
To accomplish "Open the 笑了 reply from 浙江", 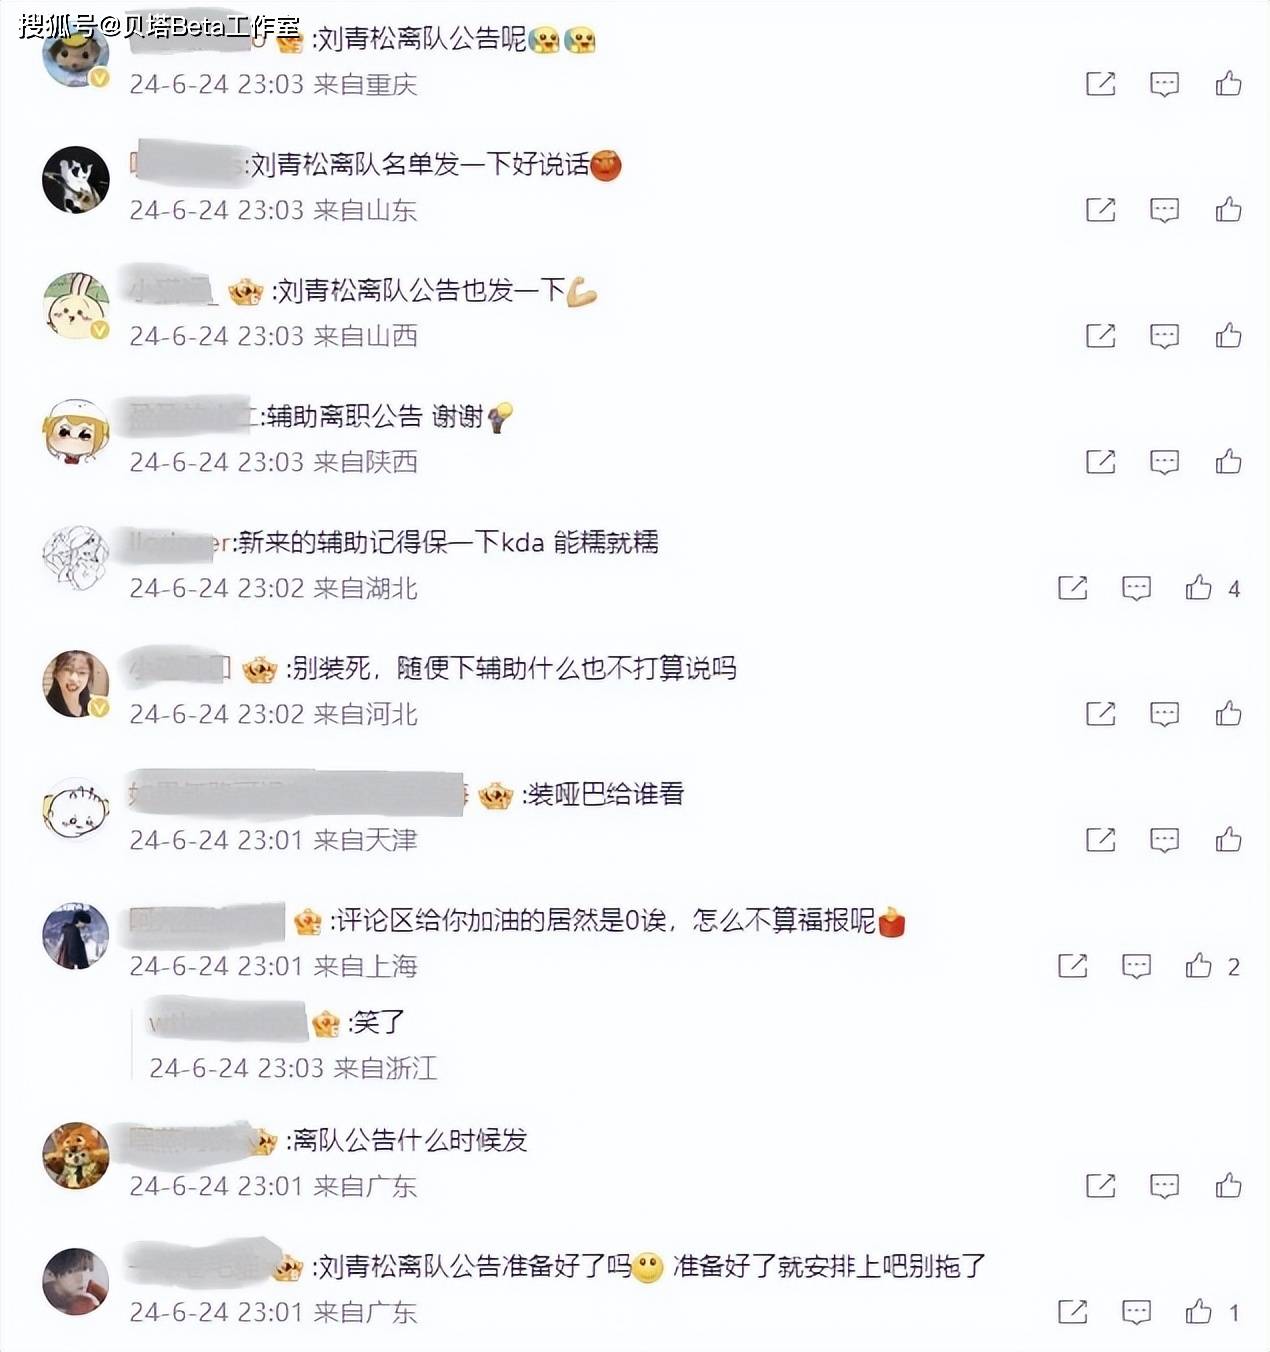I will (377, 1022).
